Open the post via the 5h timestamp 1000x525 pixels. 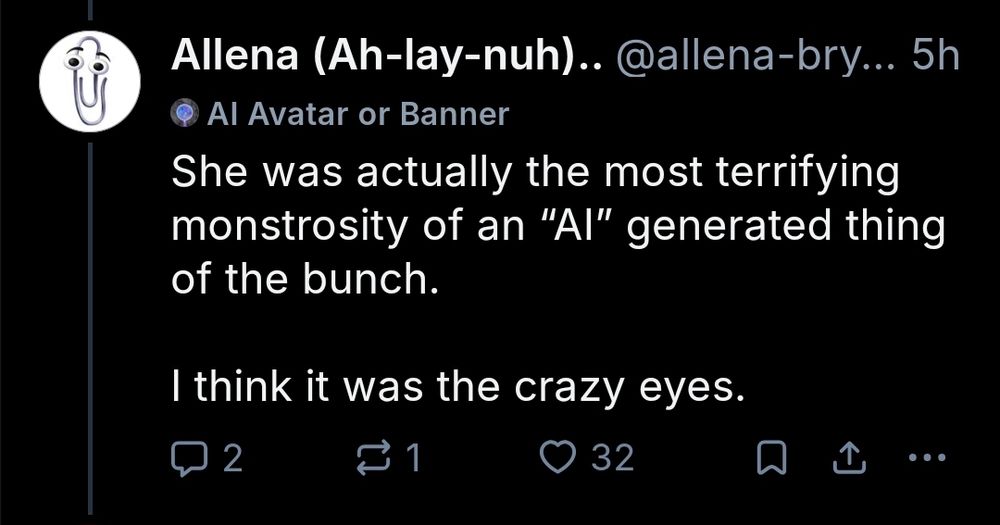pos(937,59)
